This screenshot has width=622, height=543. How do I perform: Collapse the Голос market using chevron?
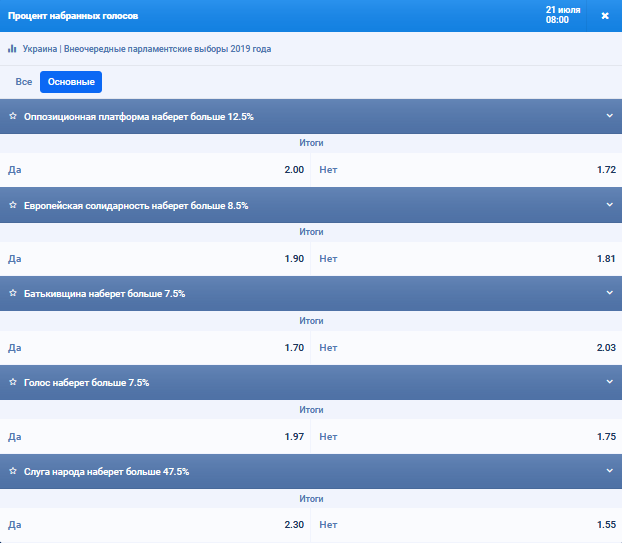click(609, 382)
